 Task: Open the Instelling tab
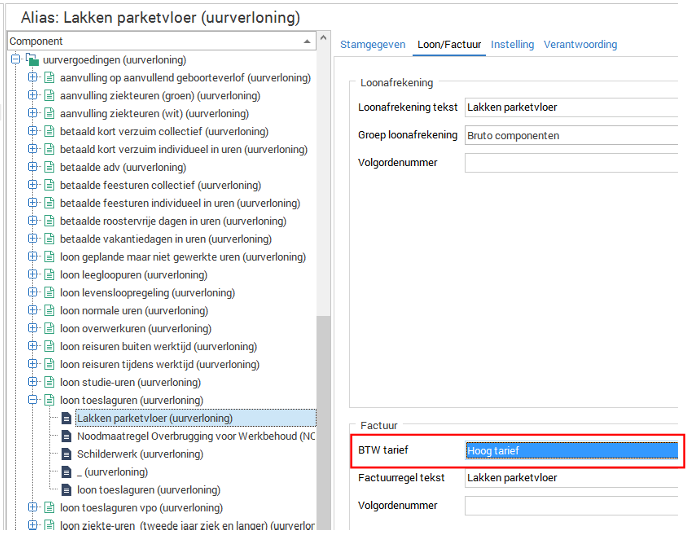pos(511,45)
